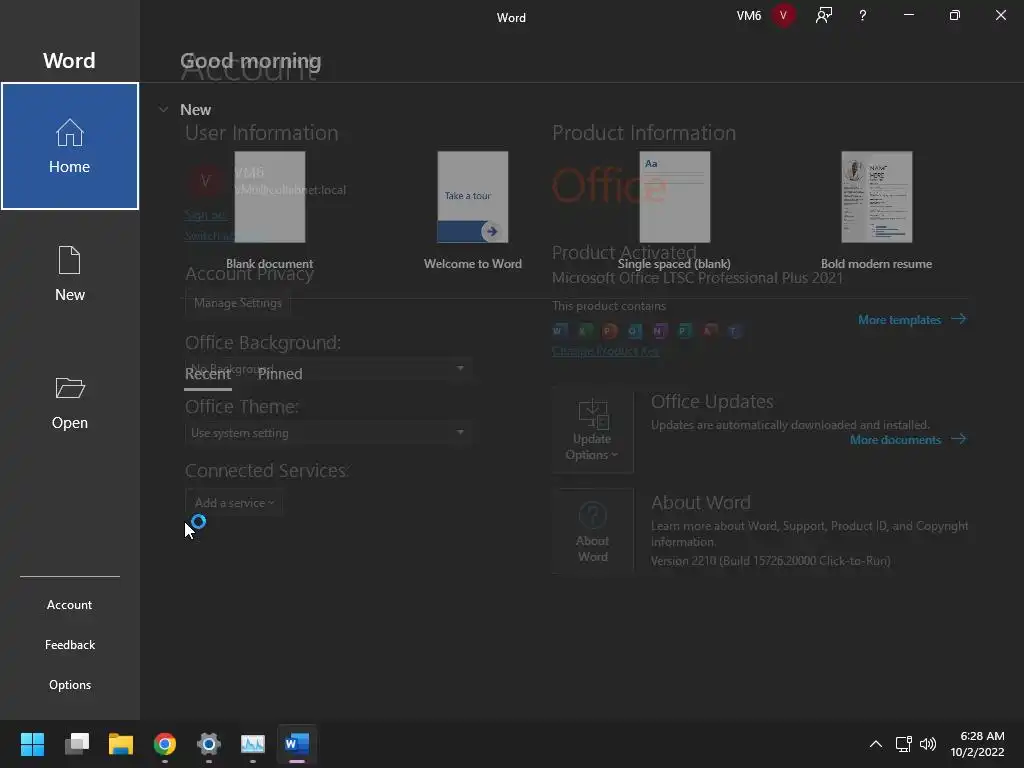Collapse the New section chevron

tap(163, 110)
